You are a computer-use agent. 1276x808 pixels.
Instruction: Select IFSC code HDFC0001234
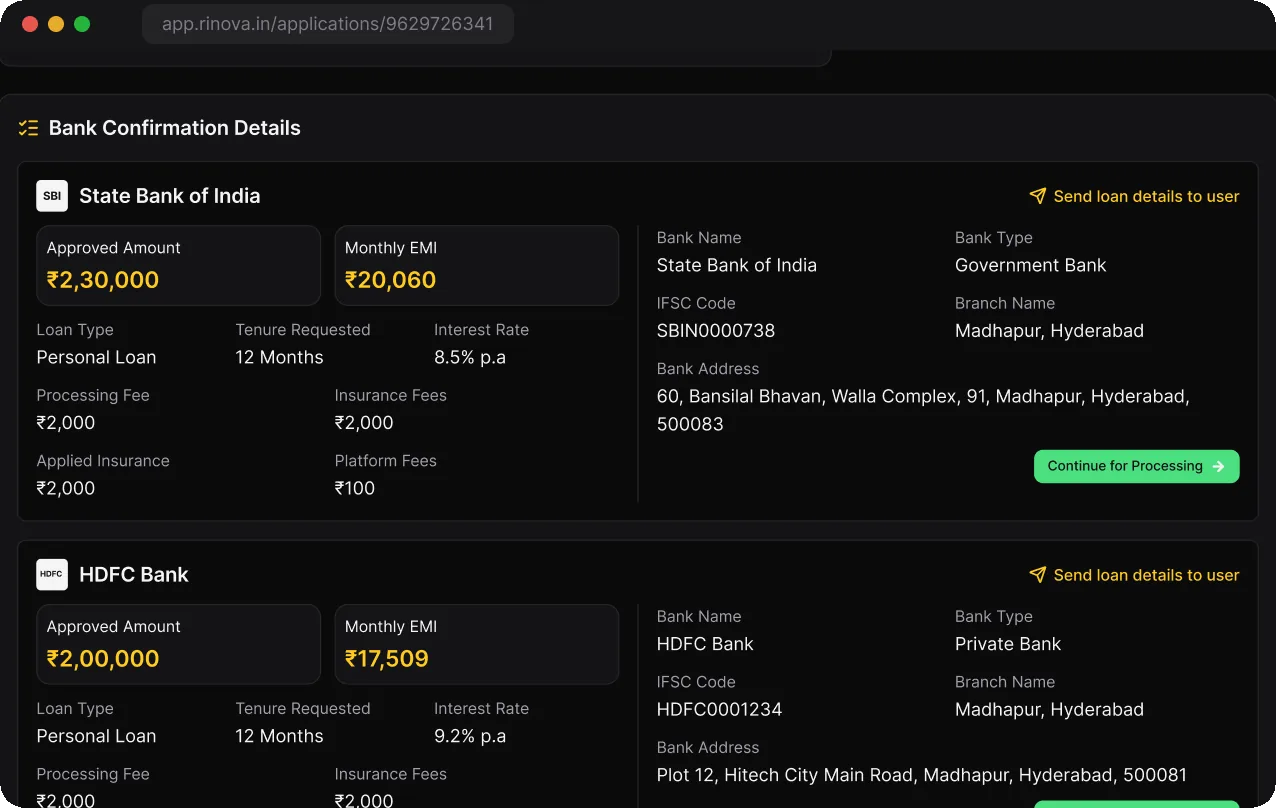(x=720, y=710)
